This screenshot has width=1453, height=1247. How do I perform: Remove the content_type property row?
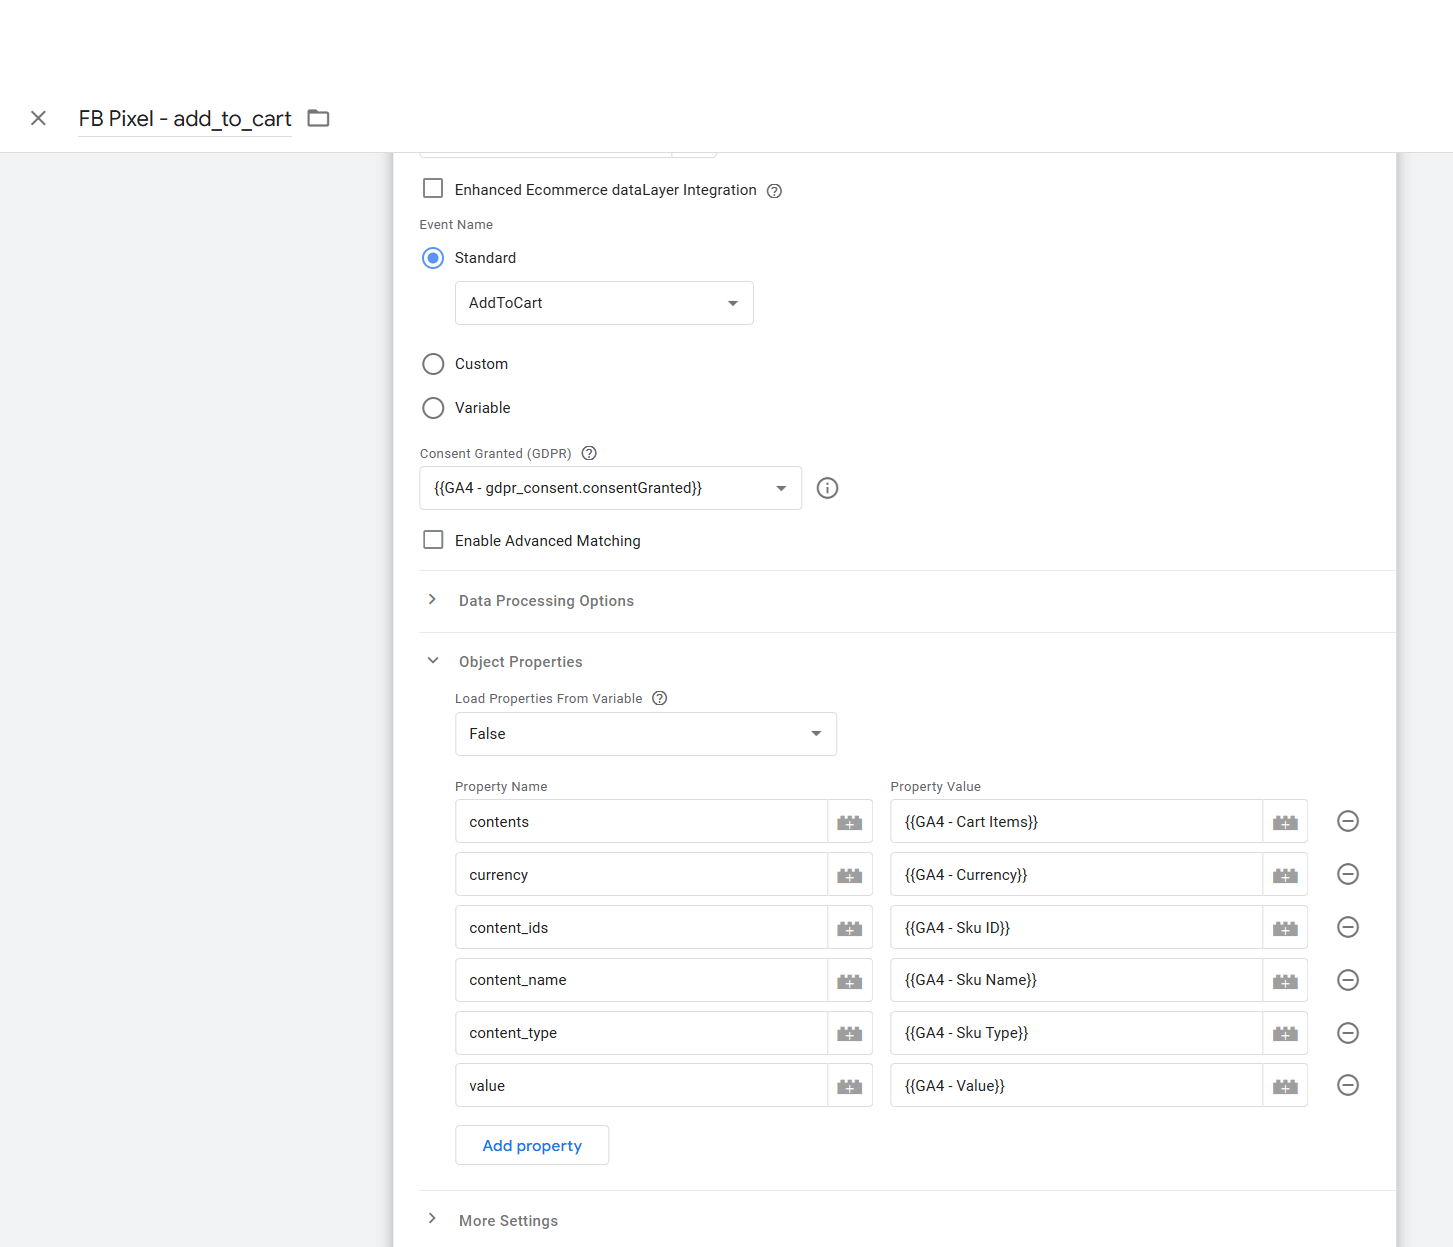[1347, 1033]
